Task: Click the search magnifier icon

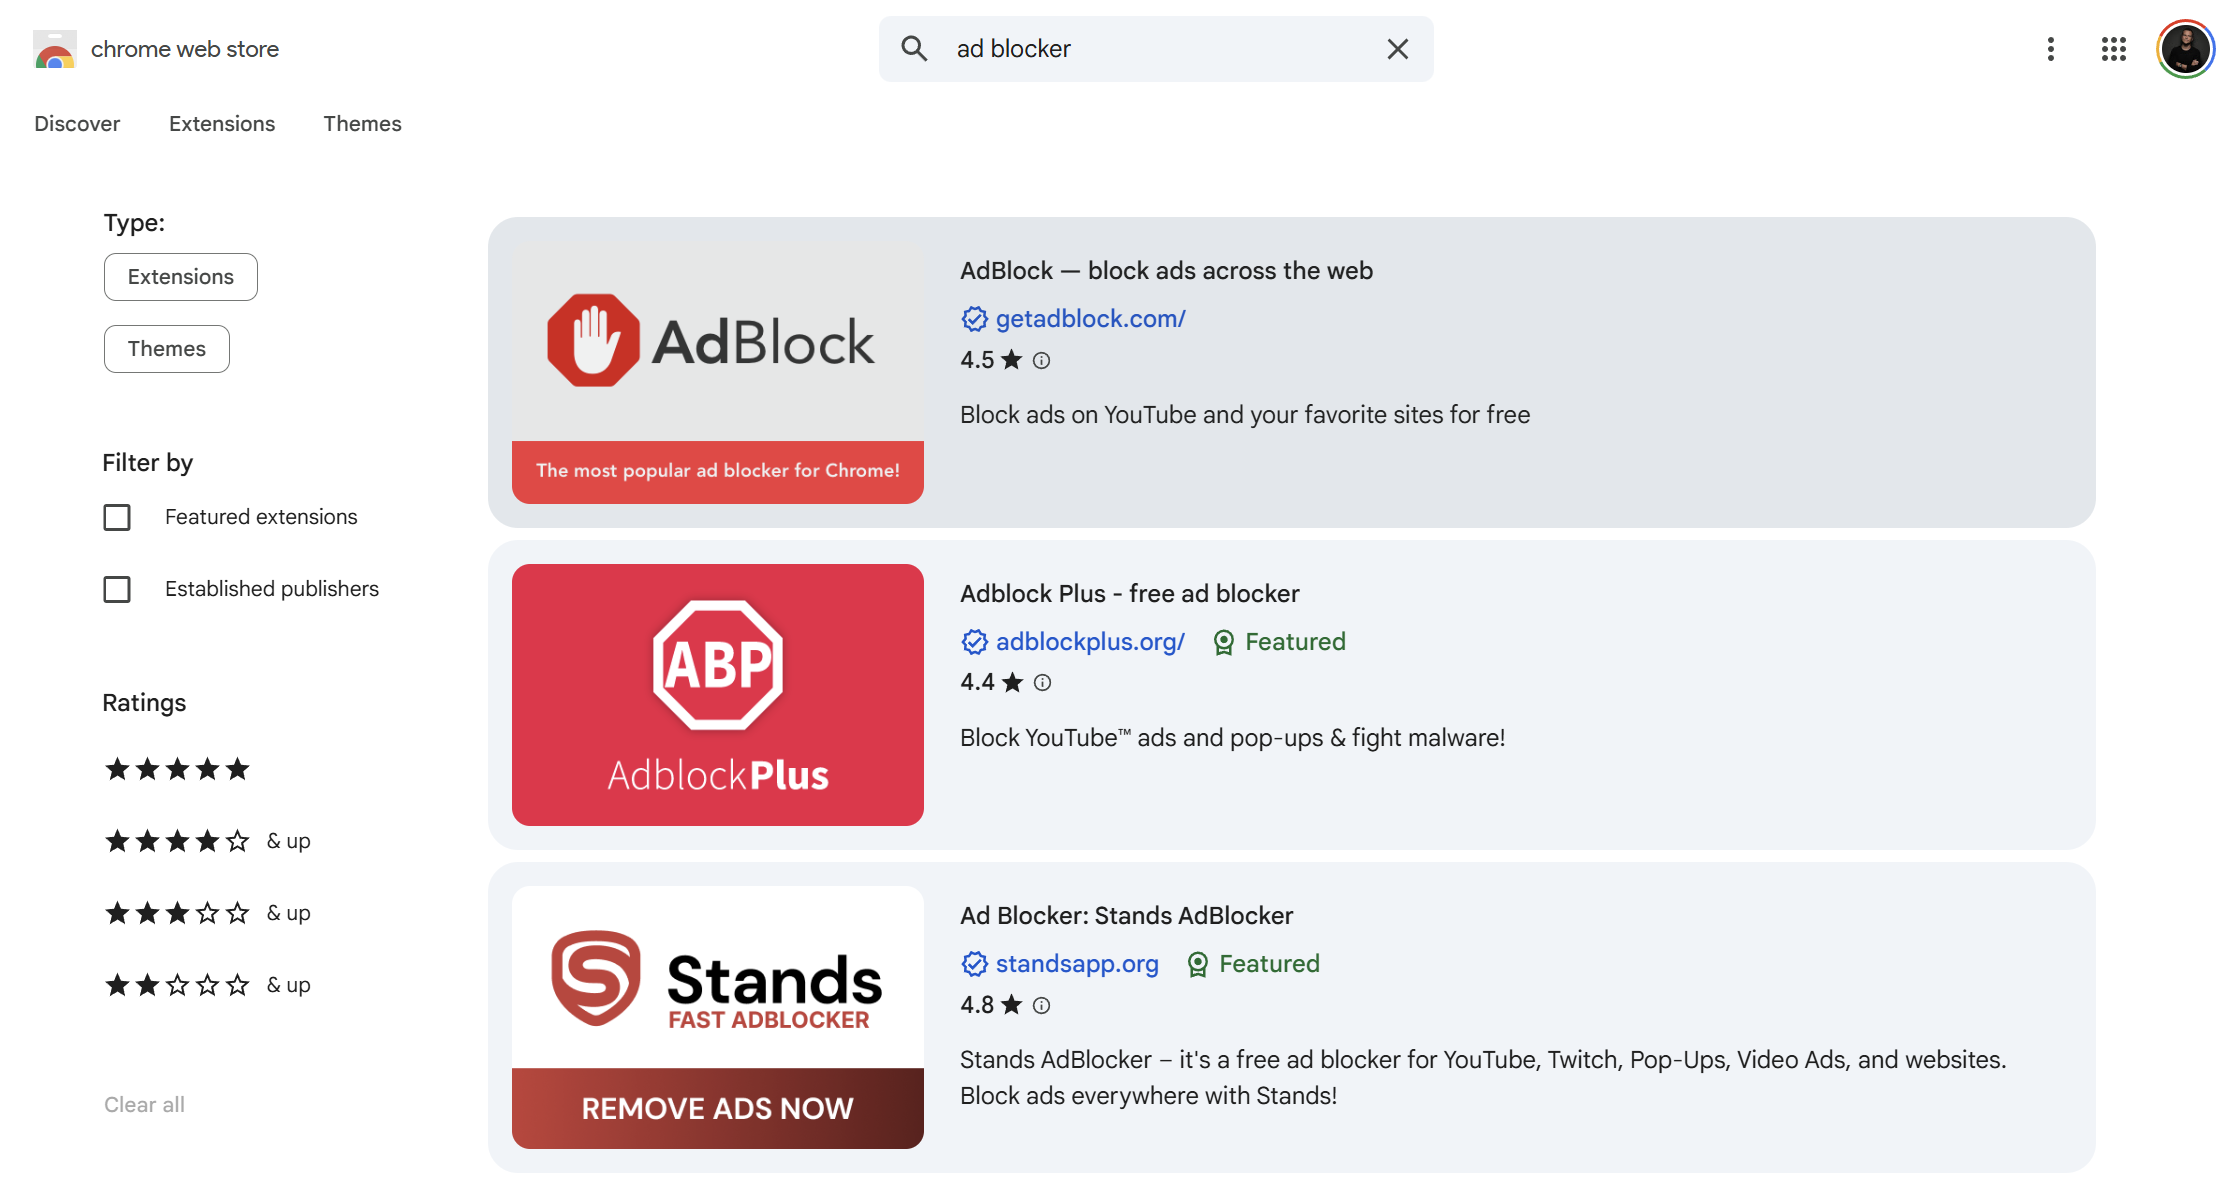Action: (914, 48)
